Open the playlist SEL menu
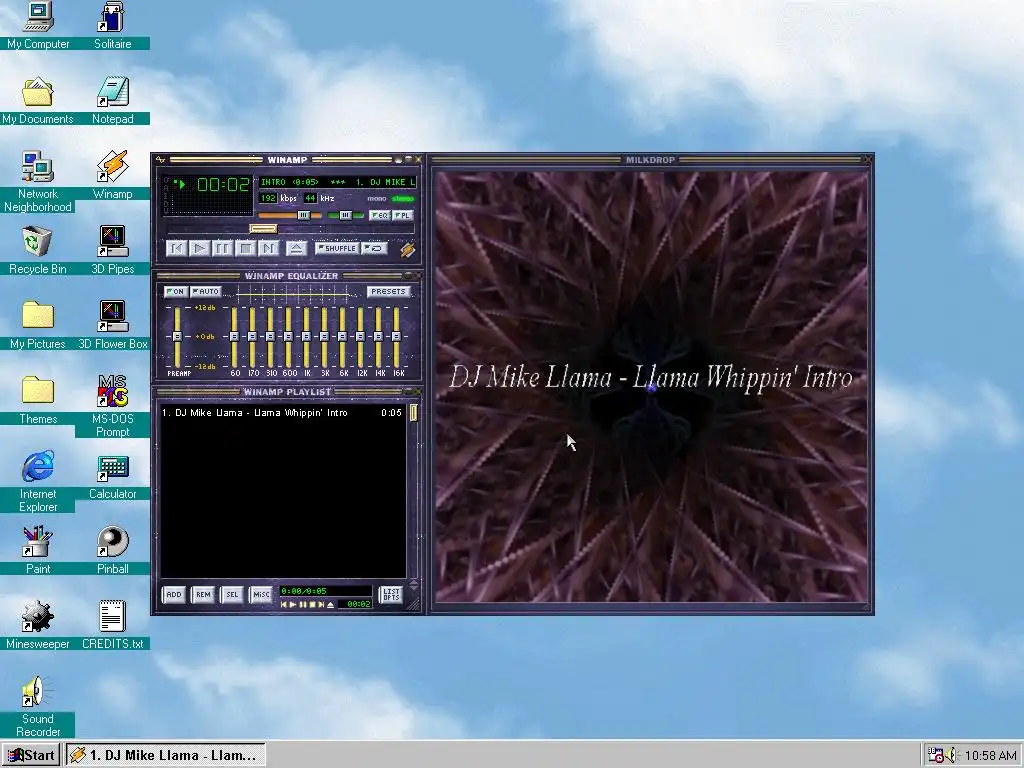1024x768 pixels. pyautogui.click(x=232, y=594)
